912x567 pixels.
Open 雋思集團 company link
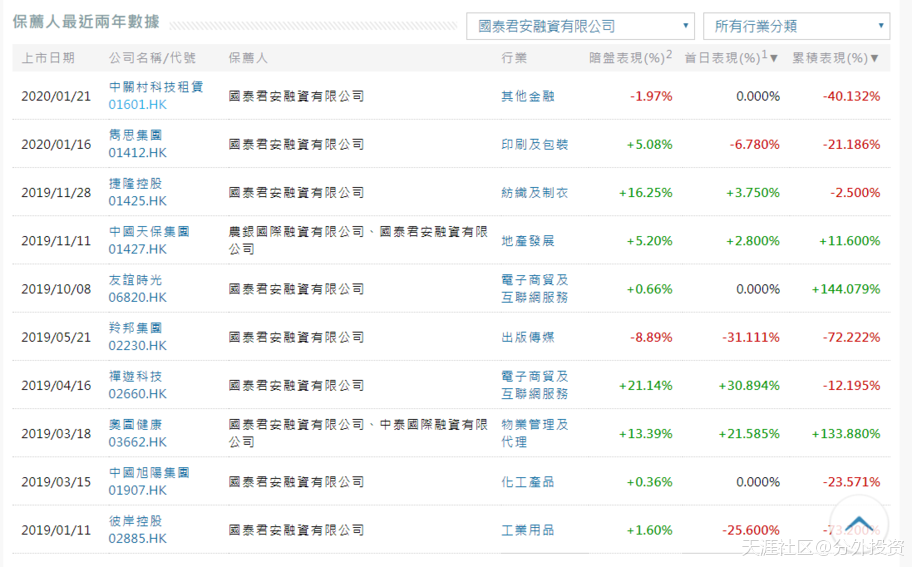[135, 135]
